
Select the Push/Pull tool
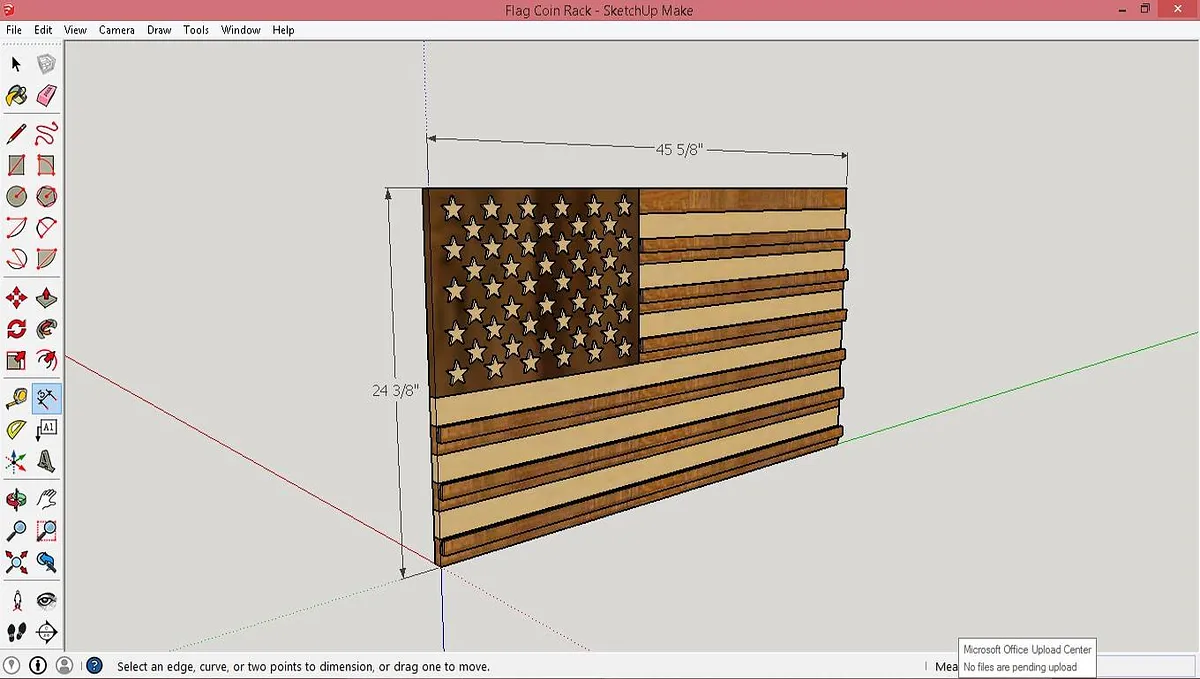[x=47, y=298]
